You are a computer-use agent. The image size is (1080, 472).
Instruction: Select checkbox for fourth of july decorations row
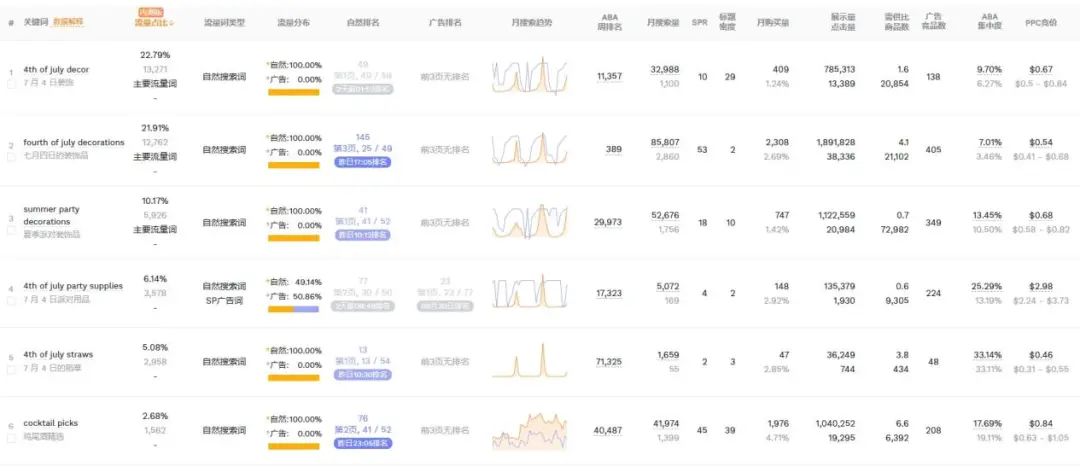[x=11, y=155]
